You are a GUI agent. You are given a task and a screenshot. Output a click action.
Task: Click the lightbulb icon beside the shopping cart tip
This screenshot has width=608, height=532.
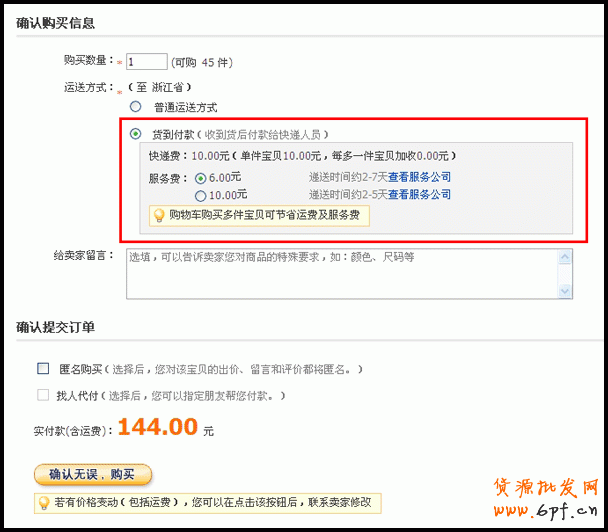[158, 214]
